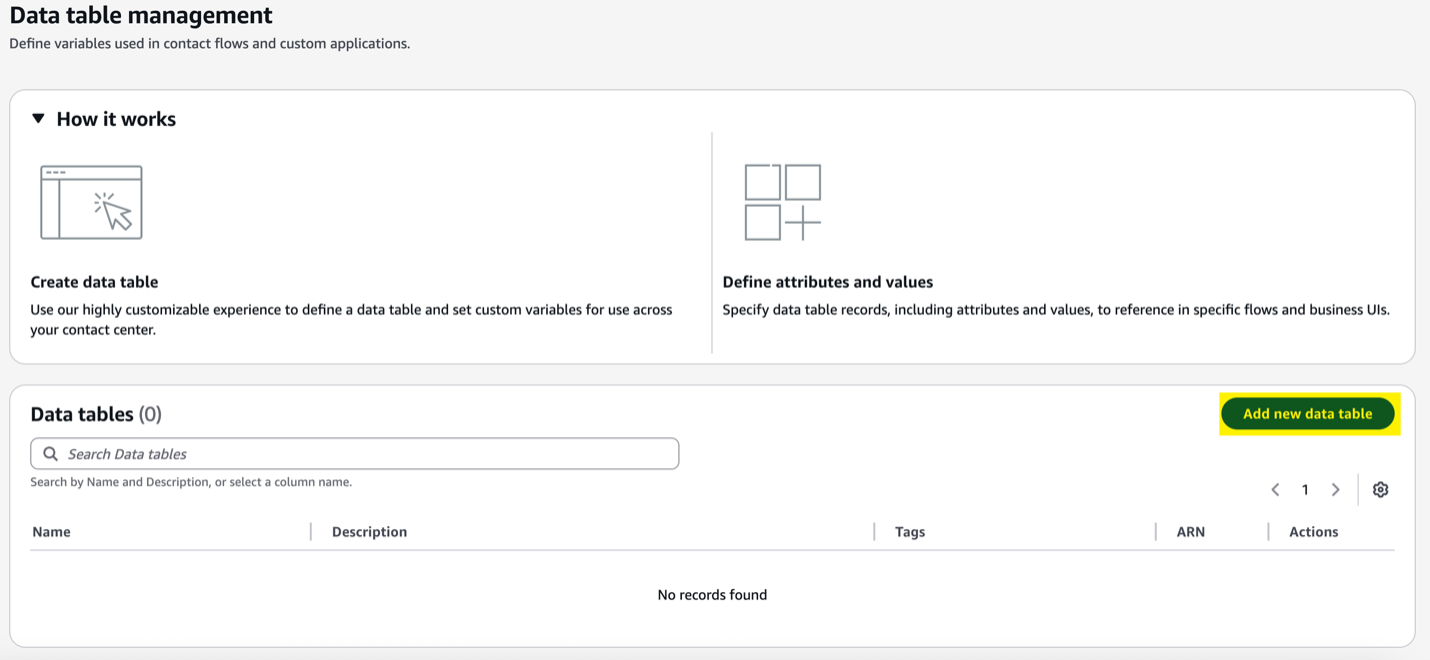The image size is (1430, 660).
Task: Click the search magnifier icon
Action: point(50,453)
